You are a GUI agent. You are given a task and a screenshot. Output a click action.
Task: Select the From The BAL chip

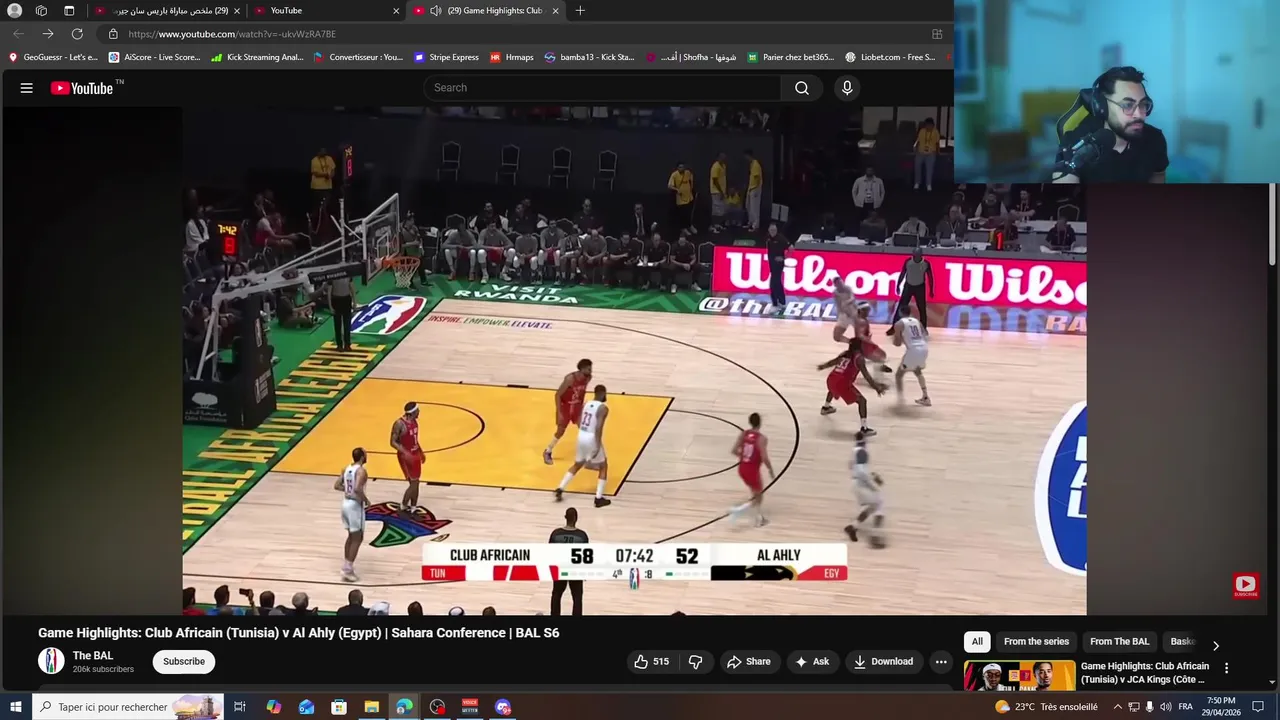(1119, 642)
